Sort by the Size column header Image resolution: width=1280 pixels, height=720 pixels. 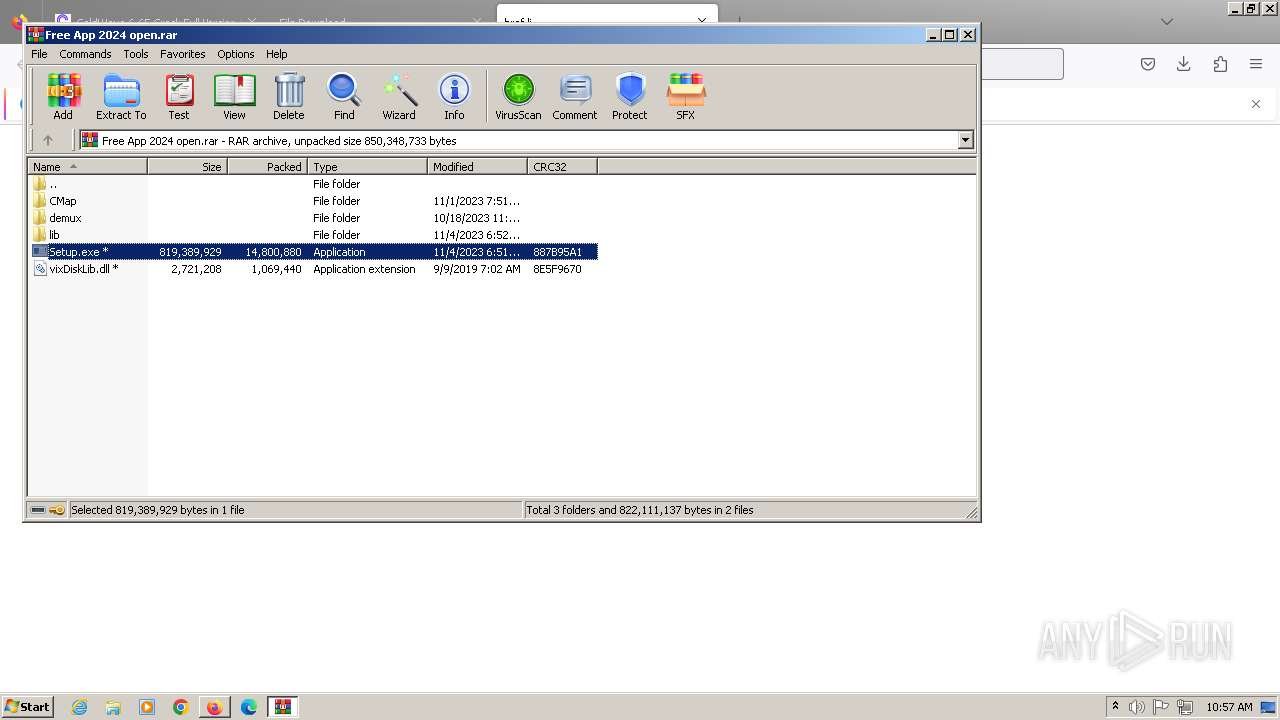point(188,167)
